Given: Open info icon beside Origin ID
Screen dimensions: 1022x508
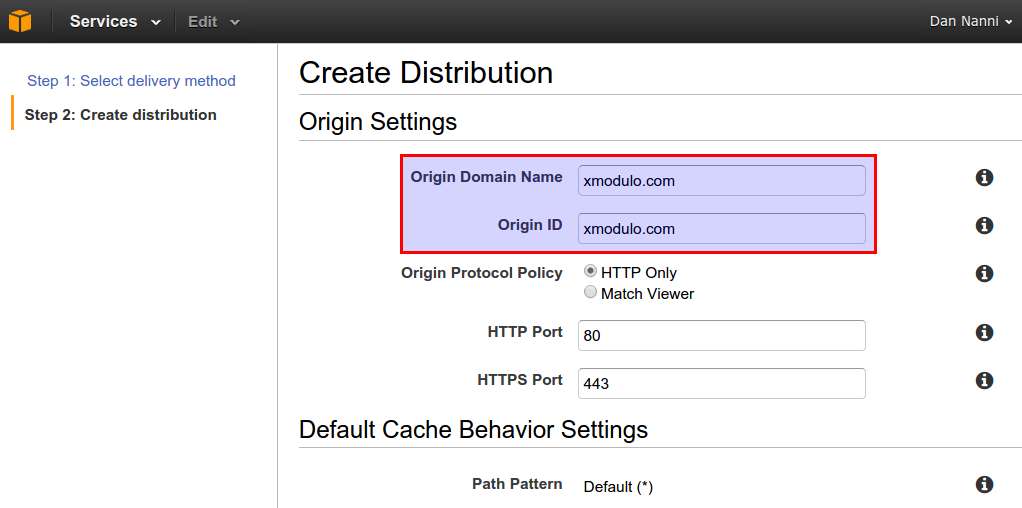Looking at the screenshot, I should point(984,226).
